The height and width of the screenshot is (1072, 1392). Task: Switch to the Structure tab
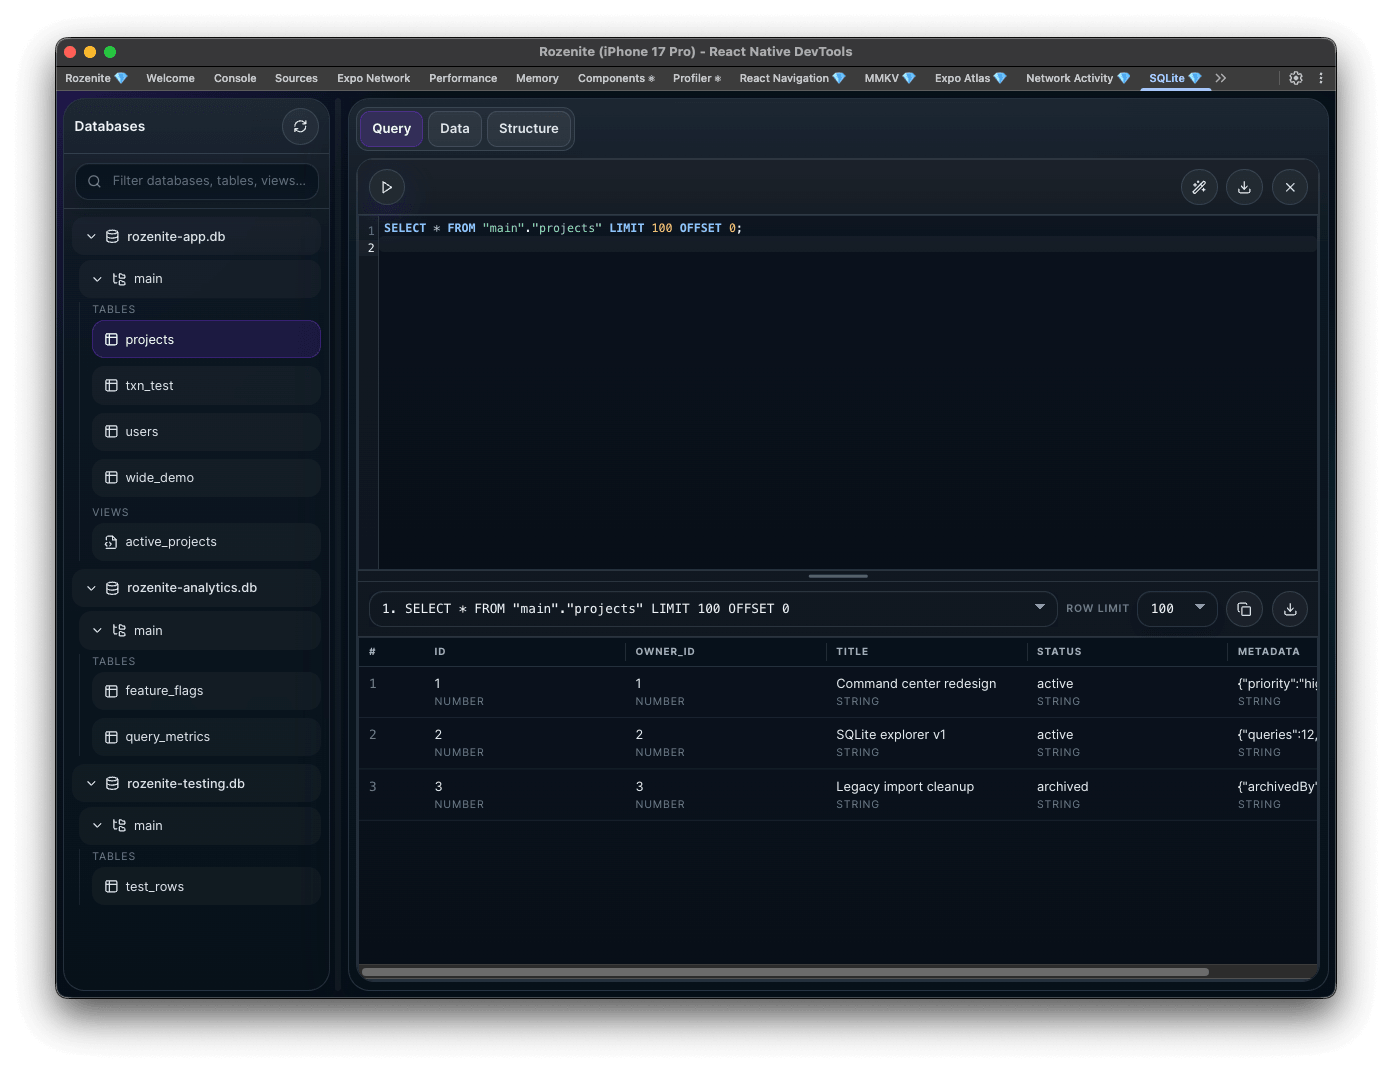[x=528, y=129]
